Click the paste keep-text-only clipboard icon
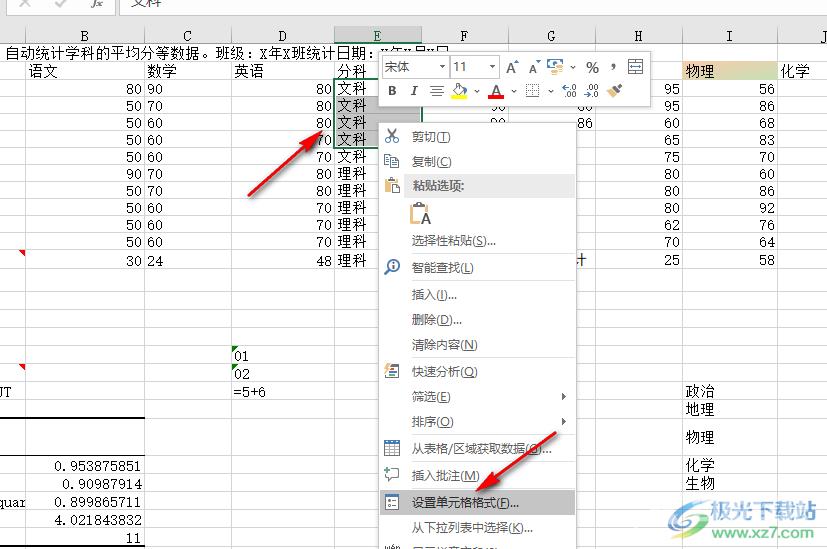The image size is (827, 549). (420, 214)
